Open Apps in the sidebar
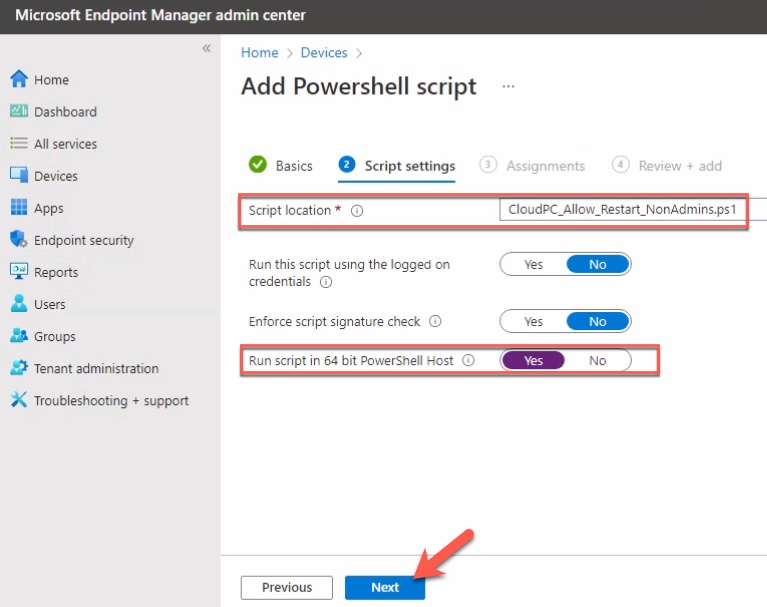Viewport: 767px width, 607px height. click(x=48, y=208)
